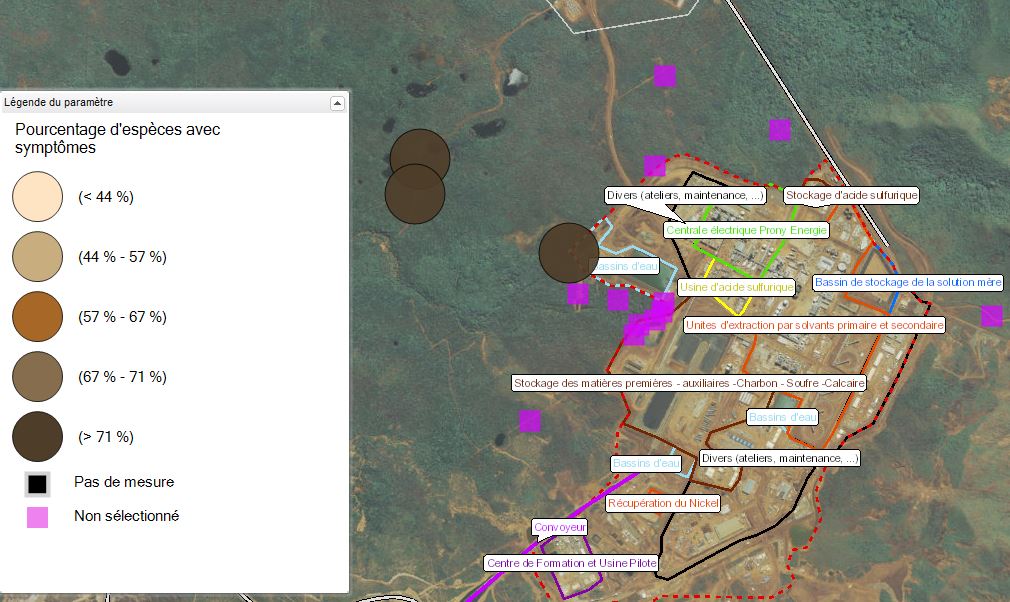The image size is (1010, 602).
Task: Click the 'Usine d'acide sulfurique' map label
Action: [x=736, y=288]
